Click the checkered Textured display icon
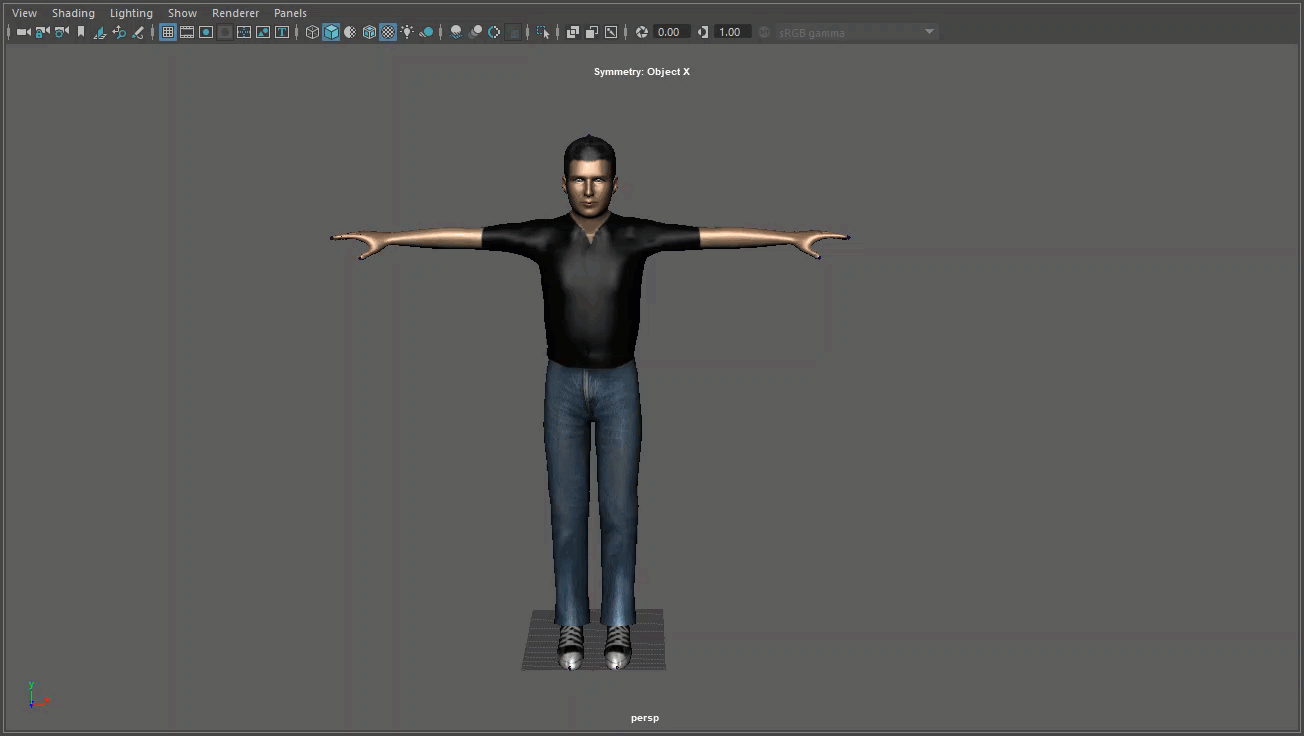The image size is (1304, 736). coord(388,32)
